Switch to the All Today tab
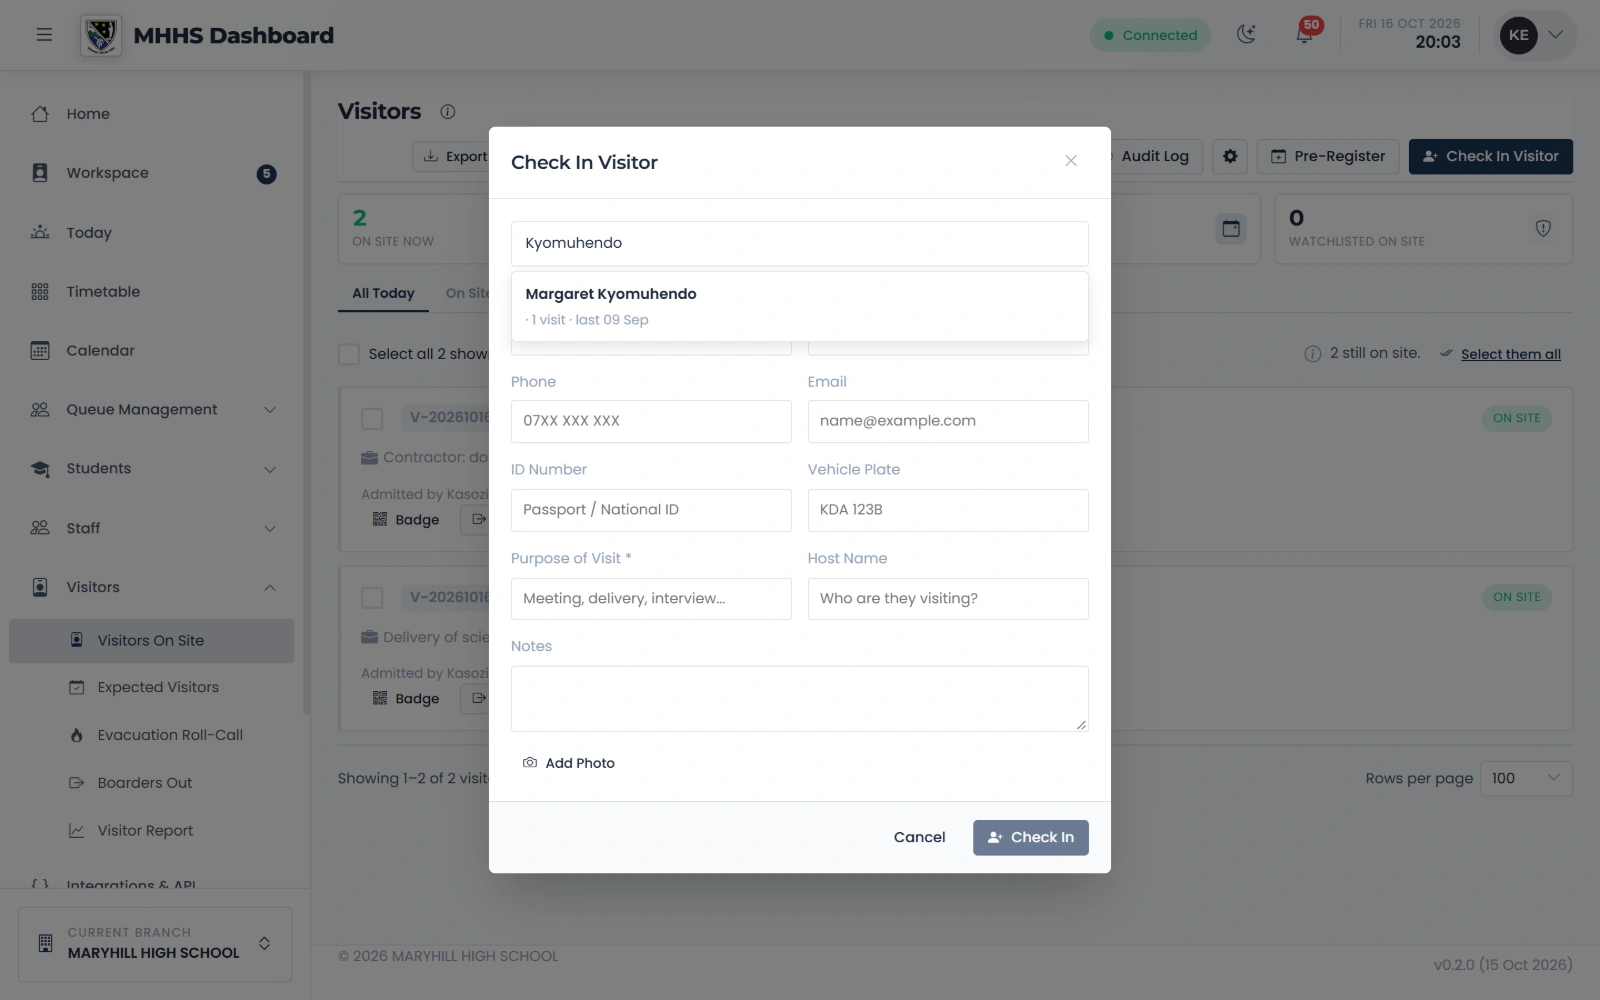Image resolution: width=1600 pixels, height=1000 pixels. coord(383,293)
